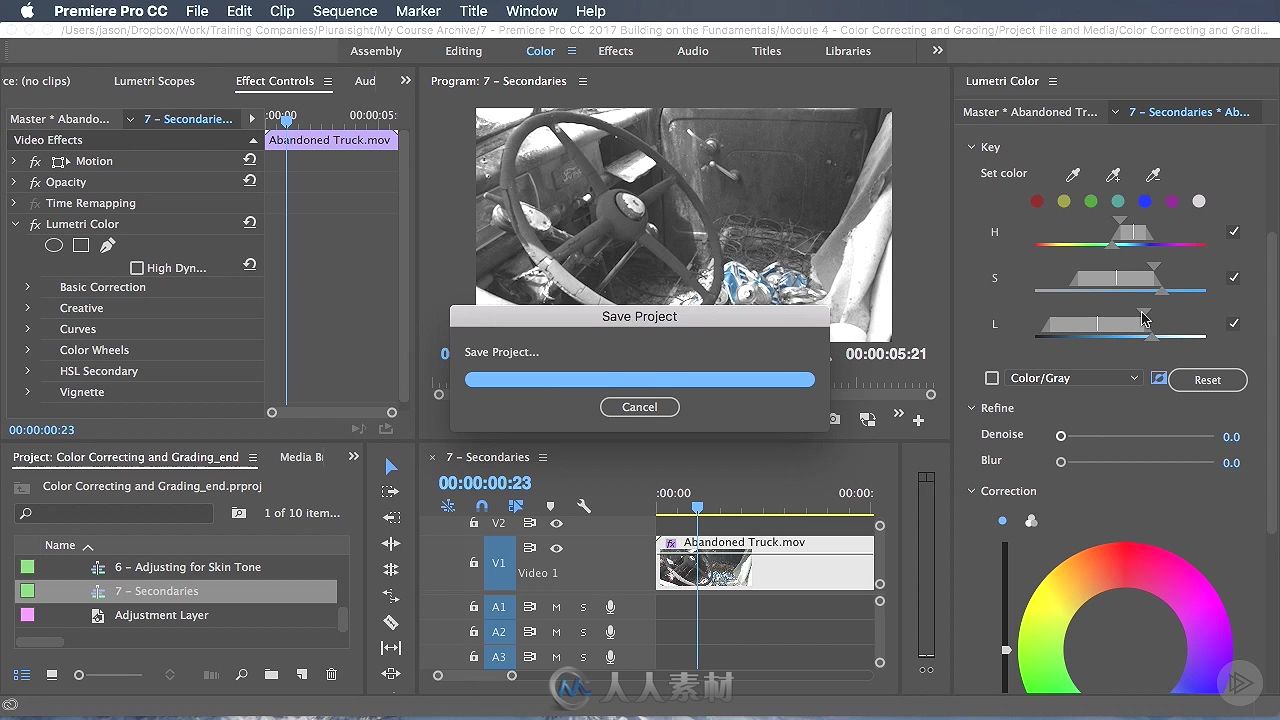Open the Marker menu
The height and width of the screenshot is (720, 1280).
pos(418,11)
